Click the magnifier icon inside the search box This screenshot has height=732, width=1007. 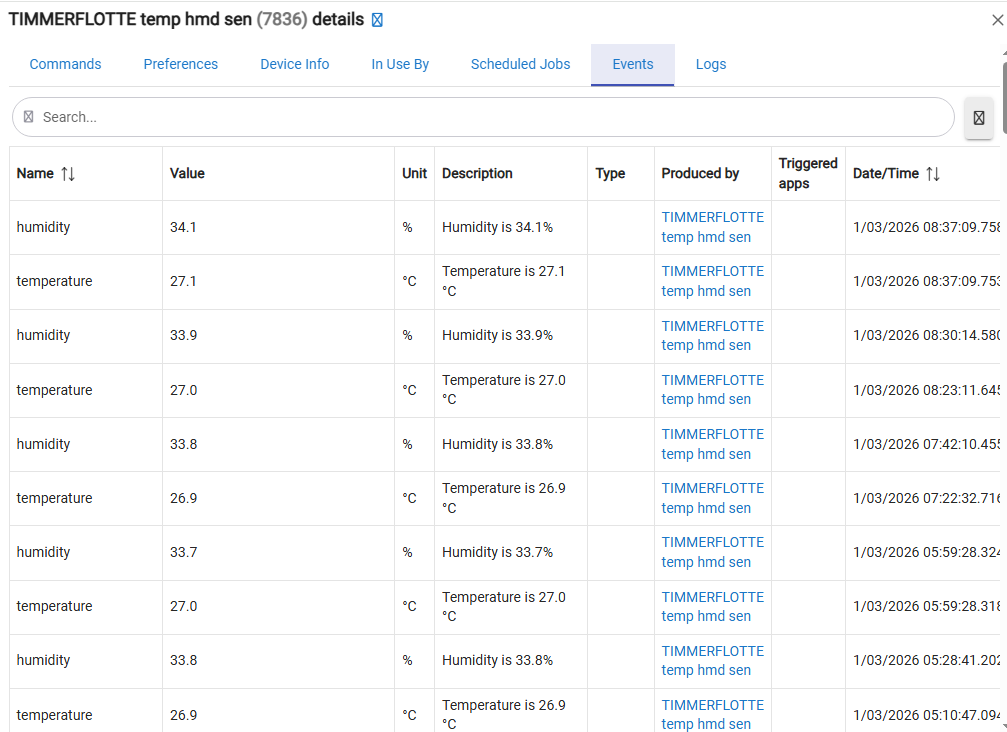point(28,117)
